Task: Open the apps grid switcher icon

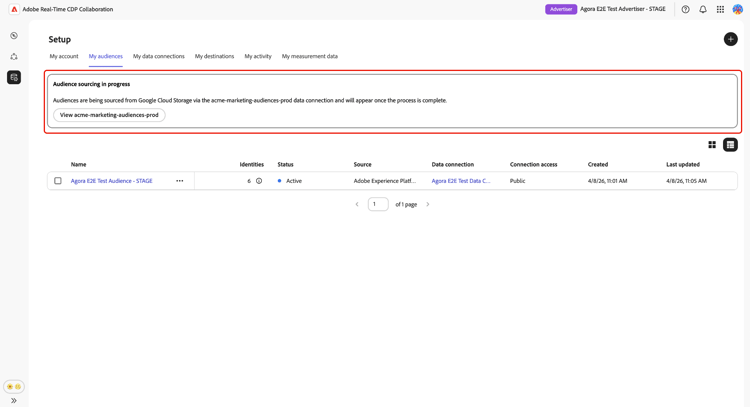Action: 720,9
